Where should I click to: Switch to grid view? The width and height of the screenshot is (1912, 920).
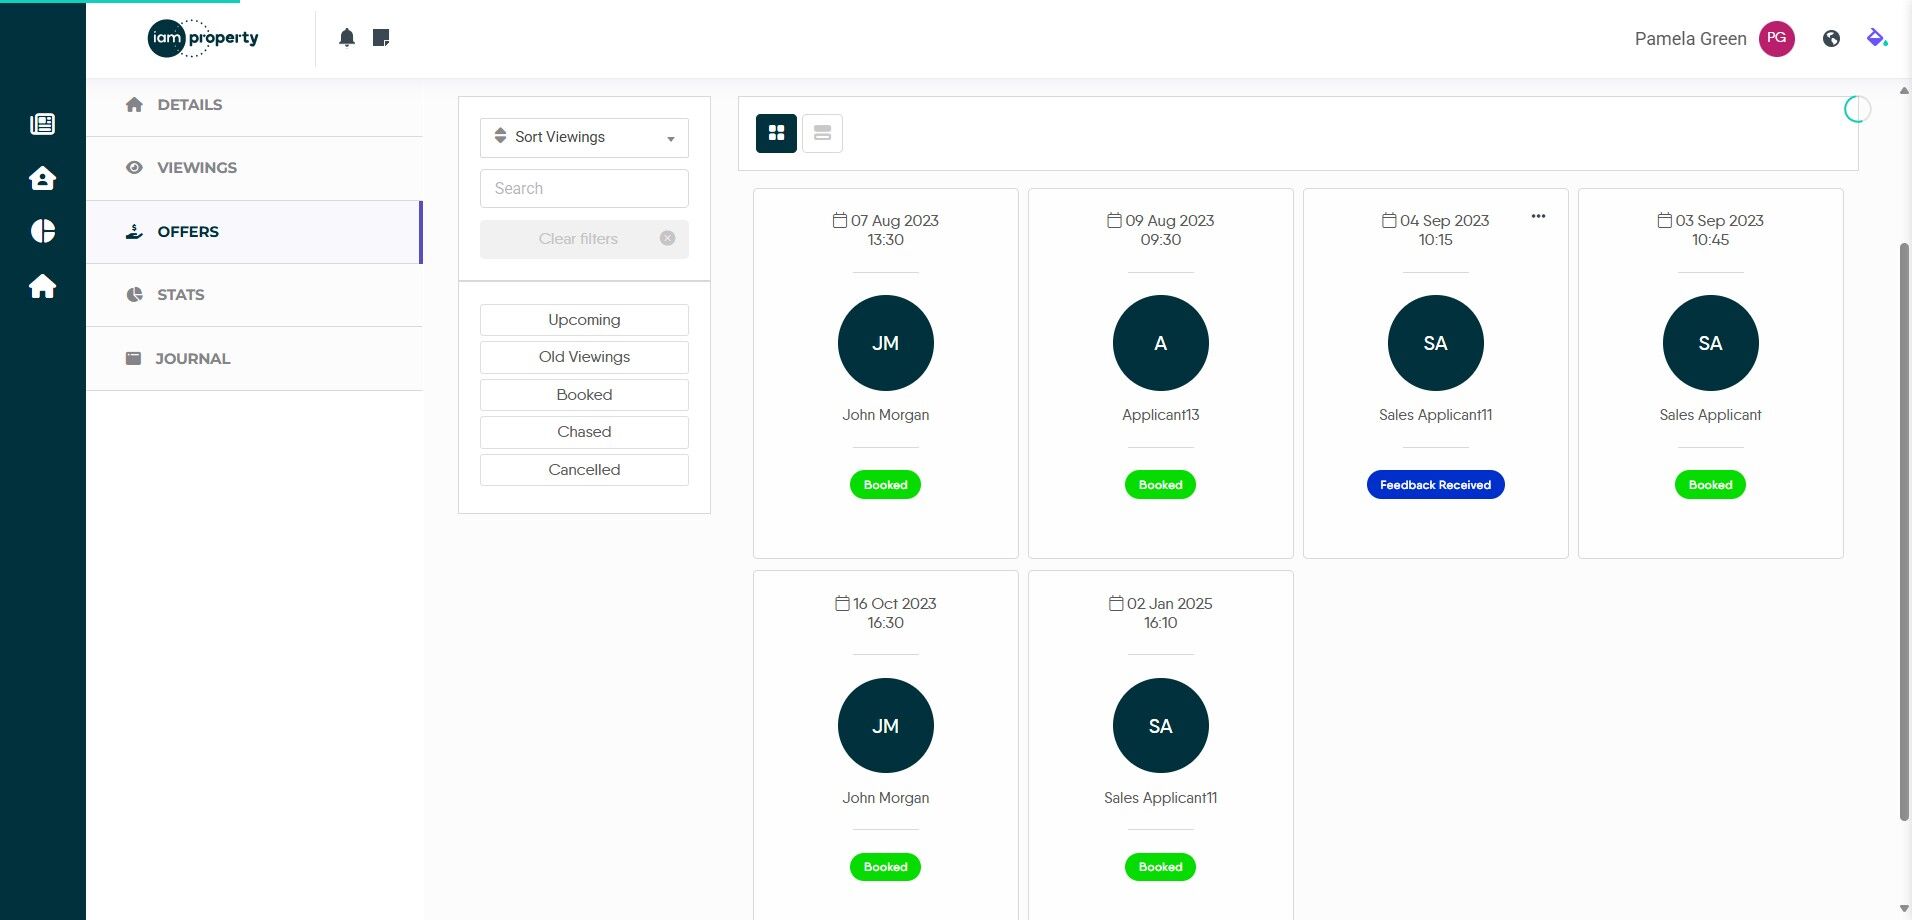[x=776, y=133]
